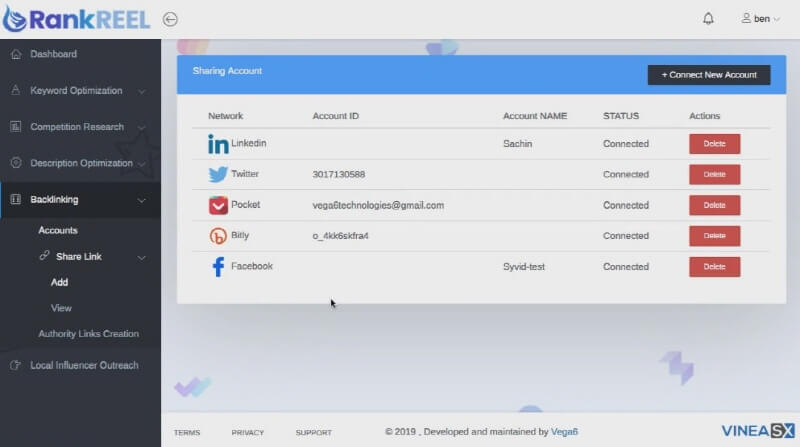
Task: Open Authority Links Creation
Action: tap(89, 334)
